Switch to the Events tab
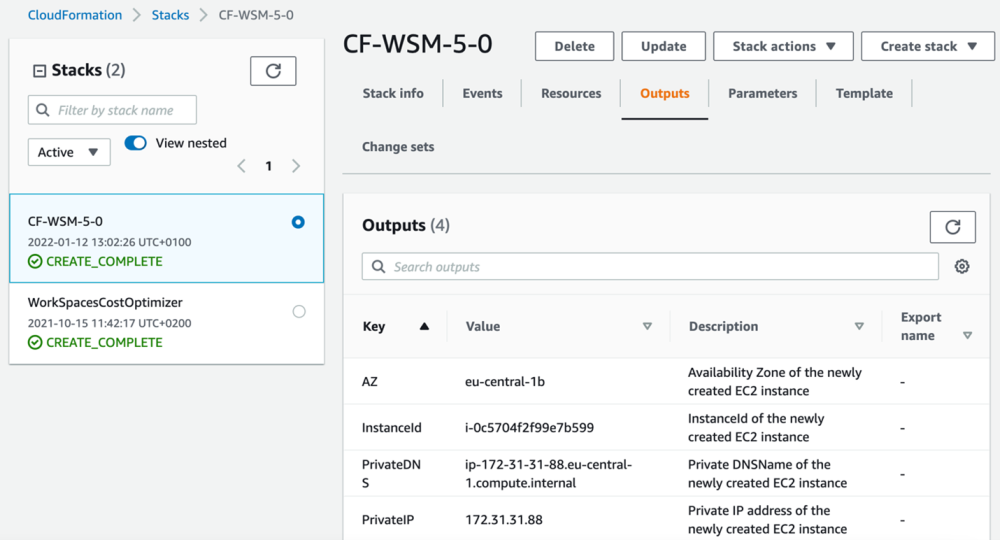Viewport: 1000px width, 540px height. click(482, 93)
